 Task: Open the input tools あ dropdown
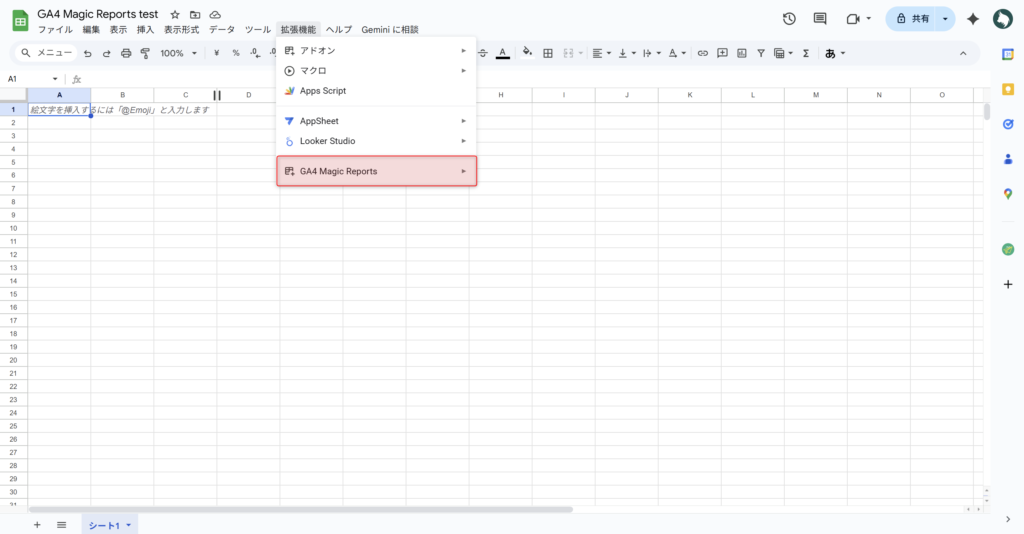pos(835,54)
